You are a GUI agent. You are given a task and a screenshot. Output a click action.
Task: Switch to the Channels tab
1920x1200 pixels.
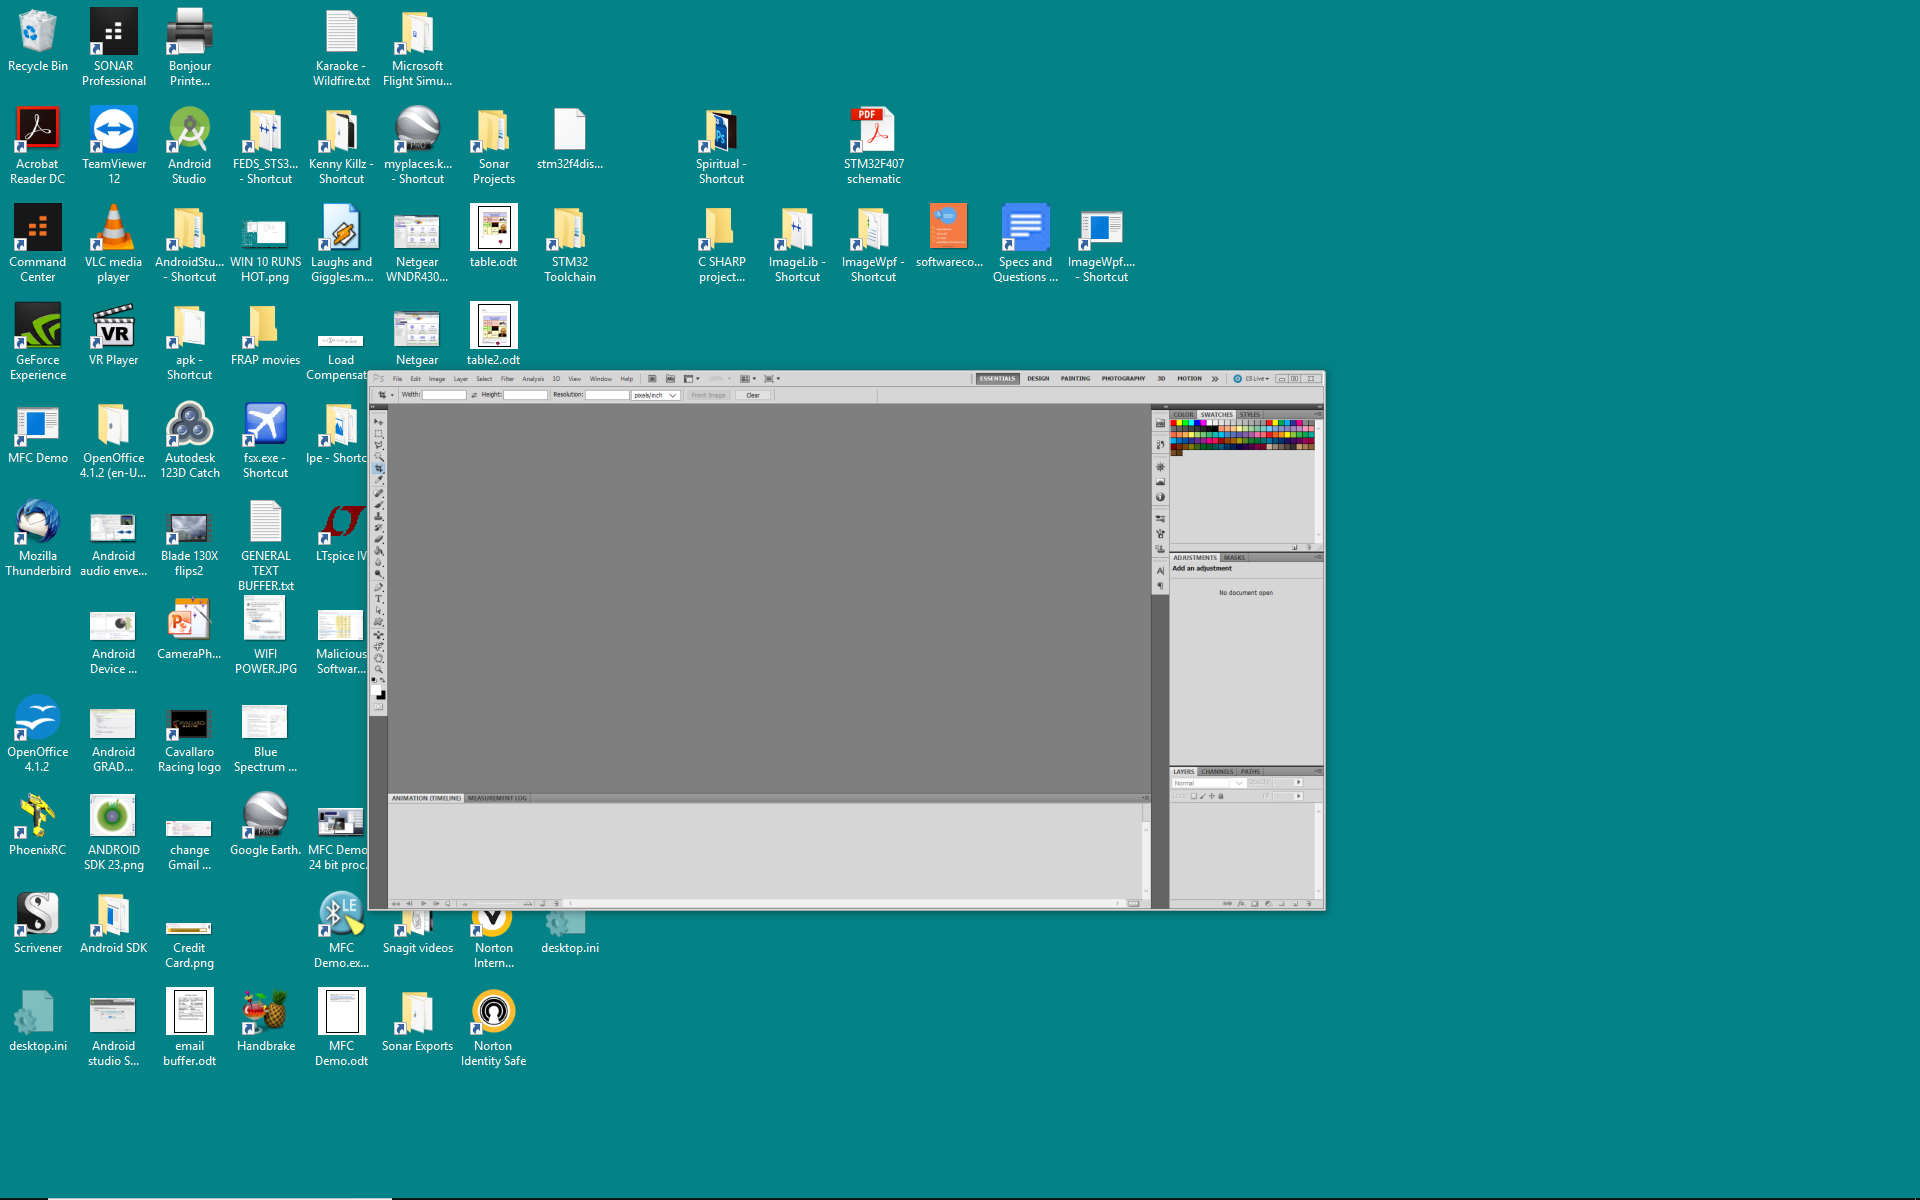1217,772
